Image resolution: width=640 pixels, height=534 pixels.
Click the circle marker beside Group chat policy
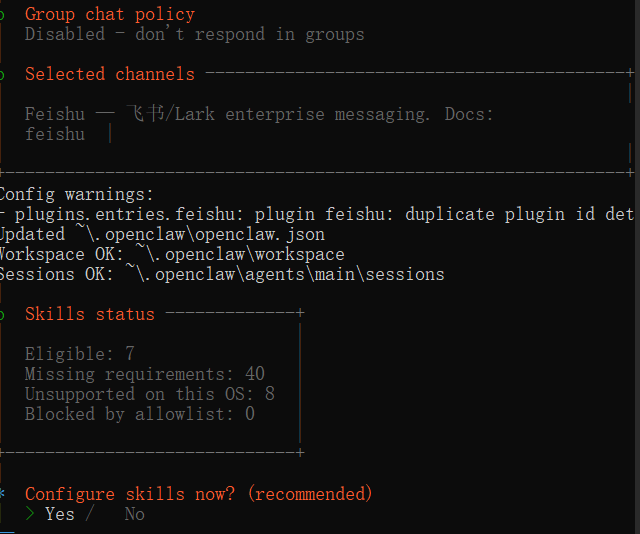pos(3,15)
